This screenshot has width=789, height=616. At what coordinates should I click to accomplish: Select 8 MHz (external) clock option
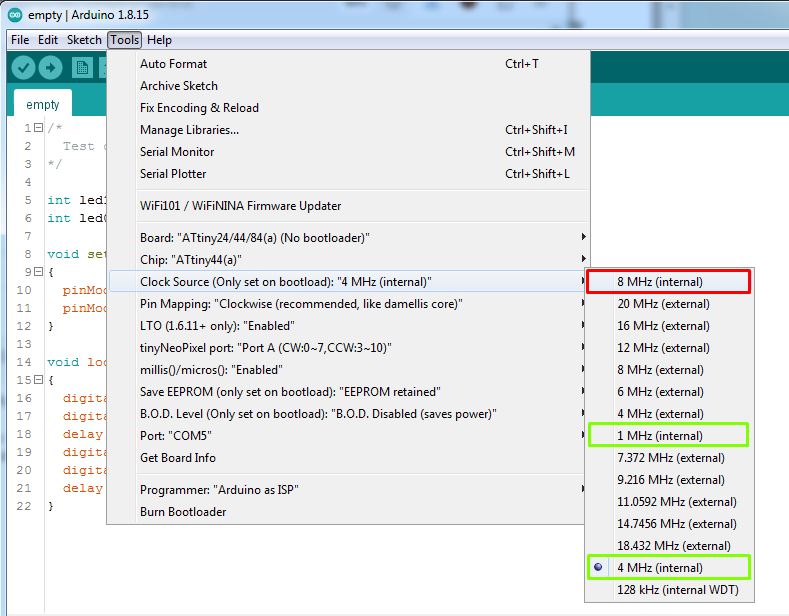(669, 370)
